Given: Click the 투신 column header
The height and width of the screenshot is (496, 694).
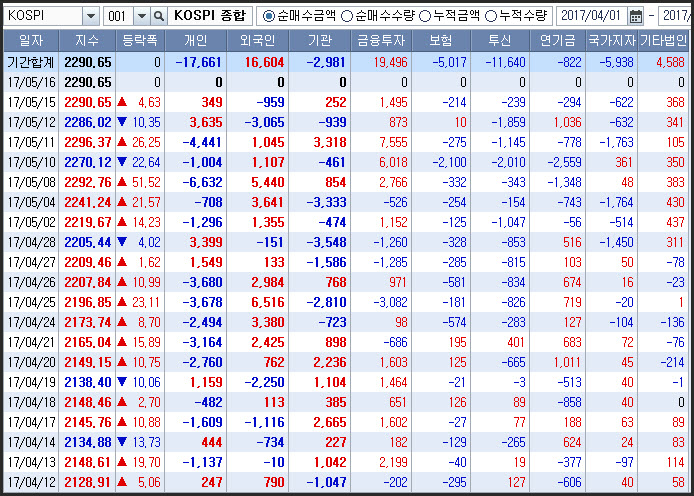Looking at the screenshot, I should pos(500,41).
